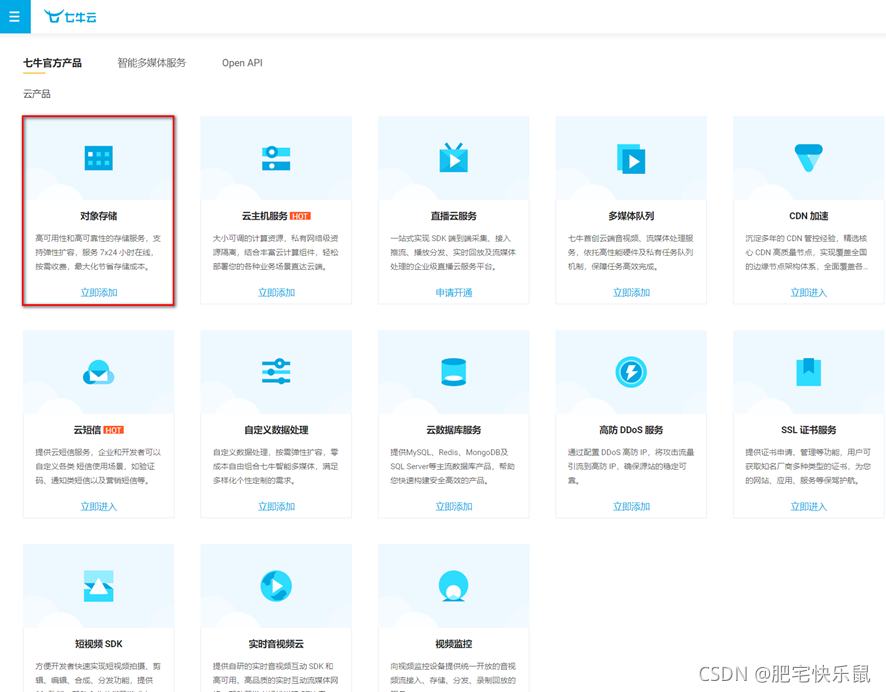Click the 对象存储 title text
The image size is (886, 692).
(99, 216)
